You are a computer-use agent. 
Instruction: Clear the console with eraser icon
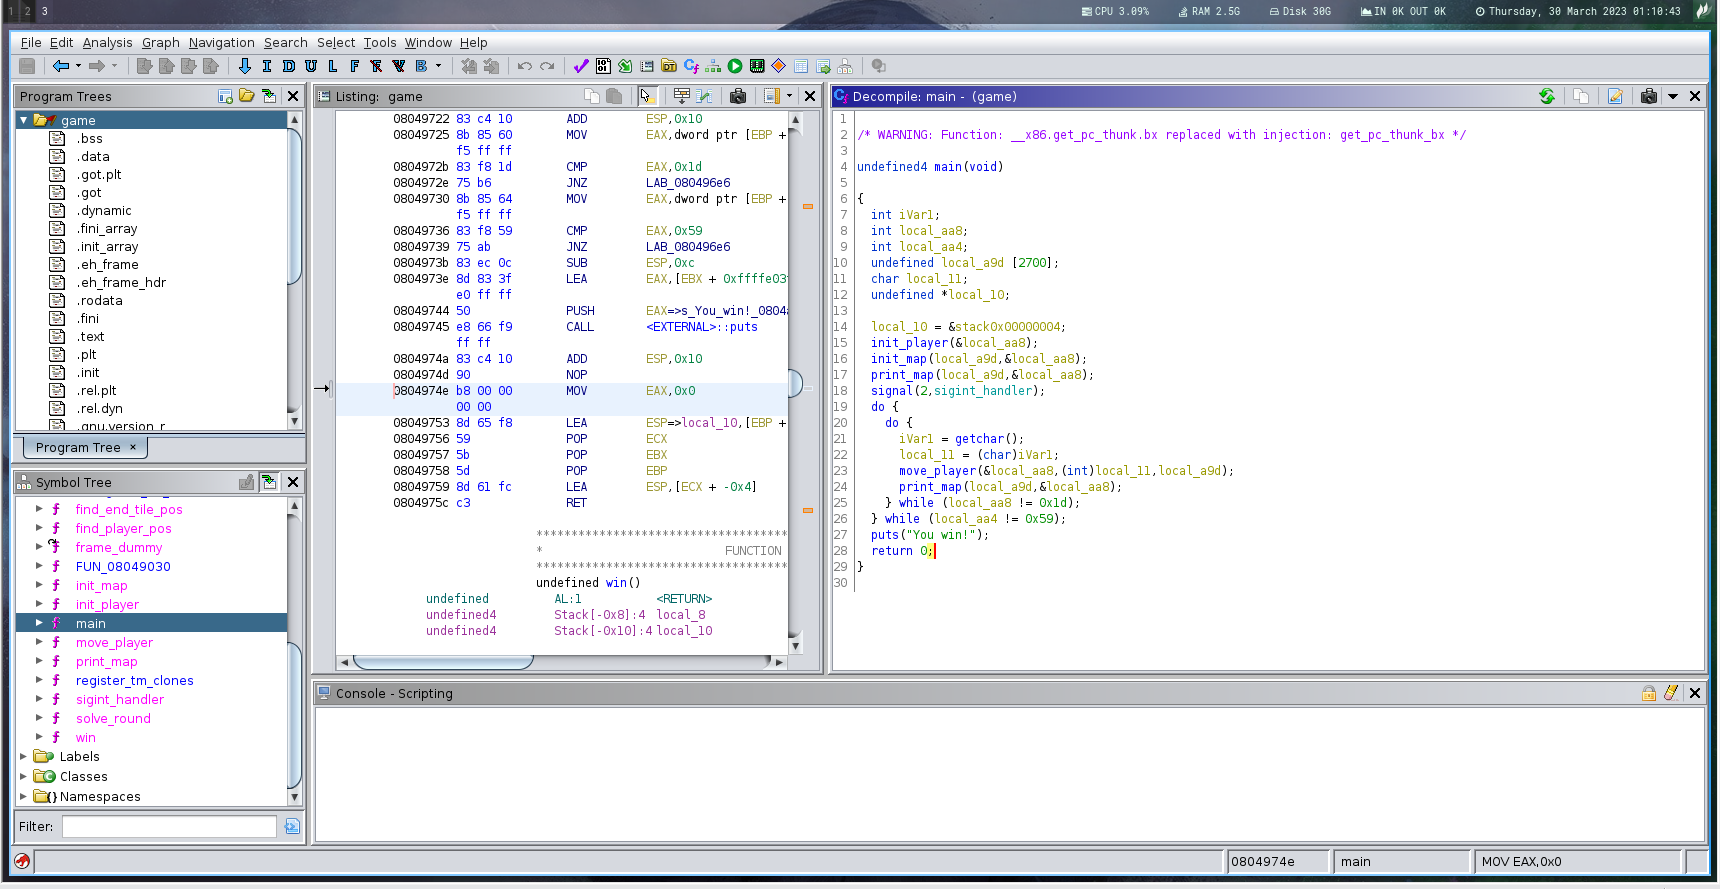(x=1671, y=693)
